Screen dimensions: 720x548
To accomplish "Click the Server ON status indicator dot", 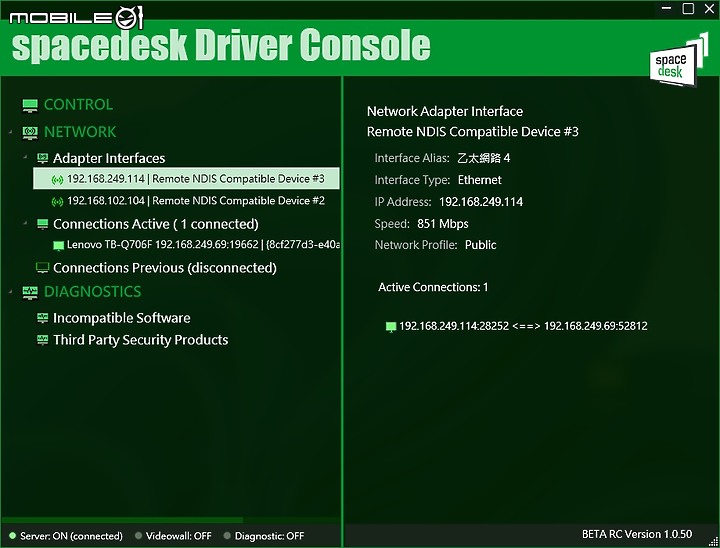I will [x=12, y=536].
